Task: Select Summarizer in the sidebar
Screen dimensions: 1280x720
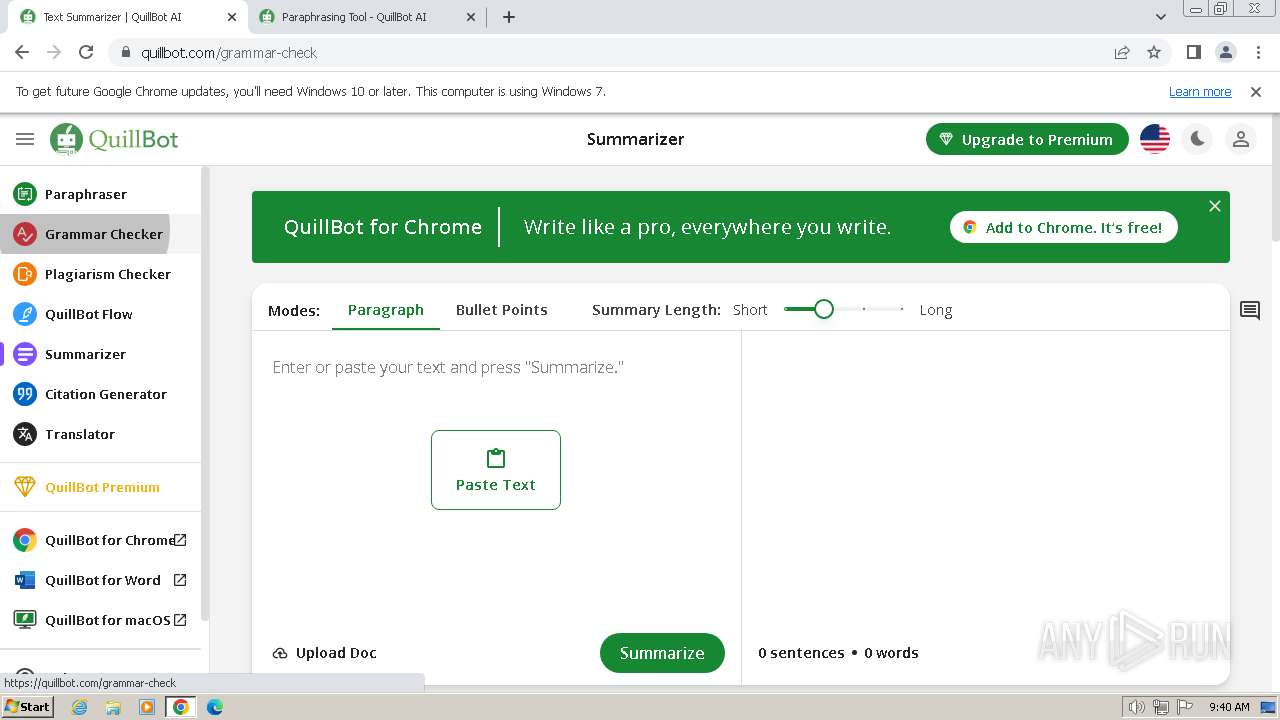Action: click(100, 354)
